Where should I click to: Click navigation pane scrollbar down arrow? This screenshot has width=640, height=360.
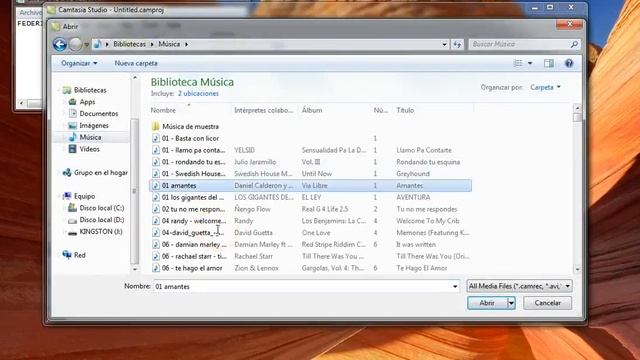click(135, 269)
